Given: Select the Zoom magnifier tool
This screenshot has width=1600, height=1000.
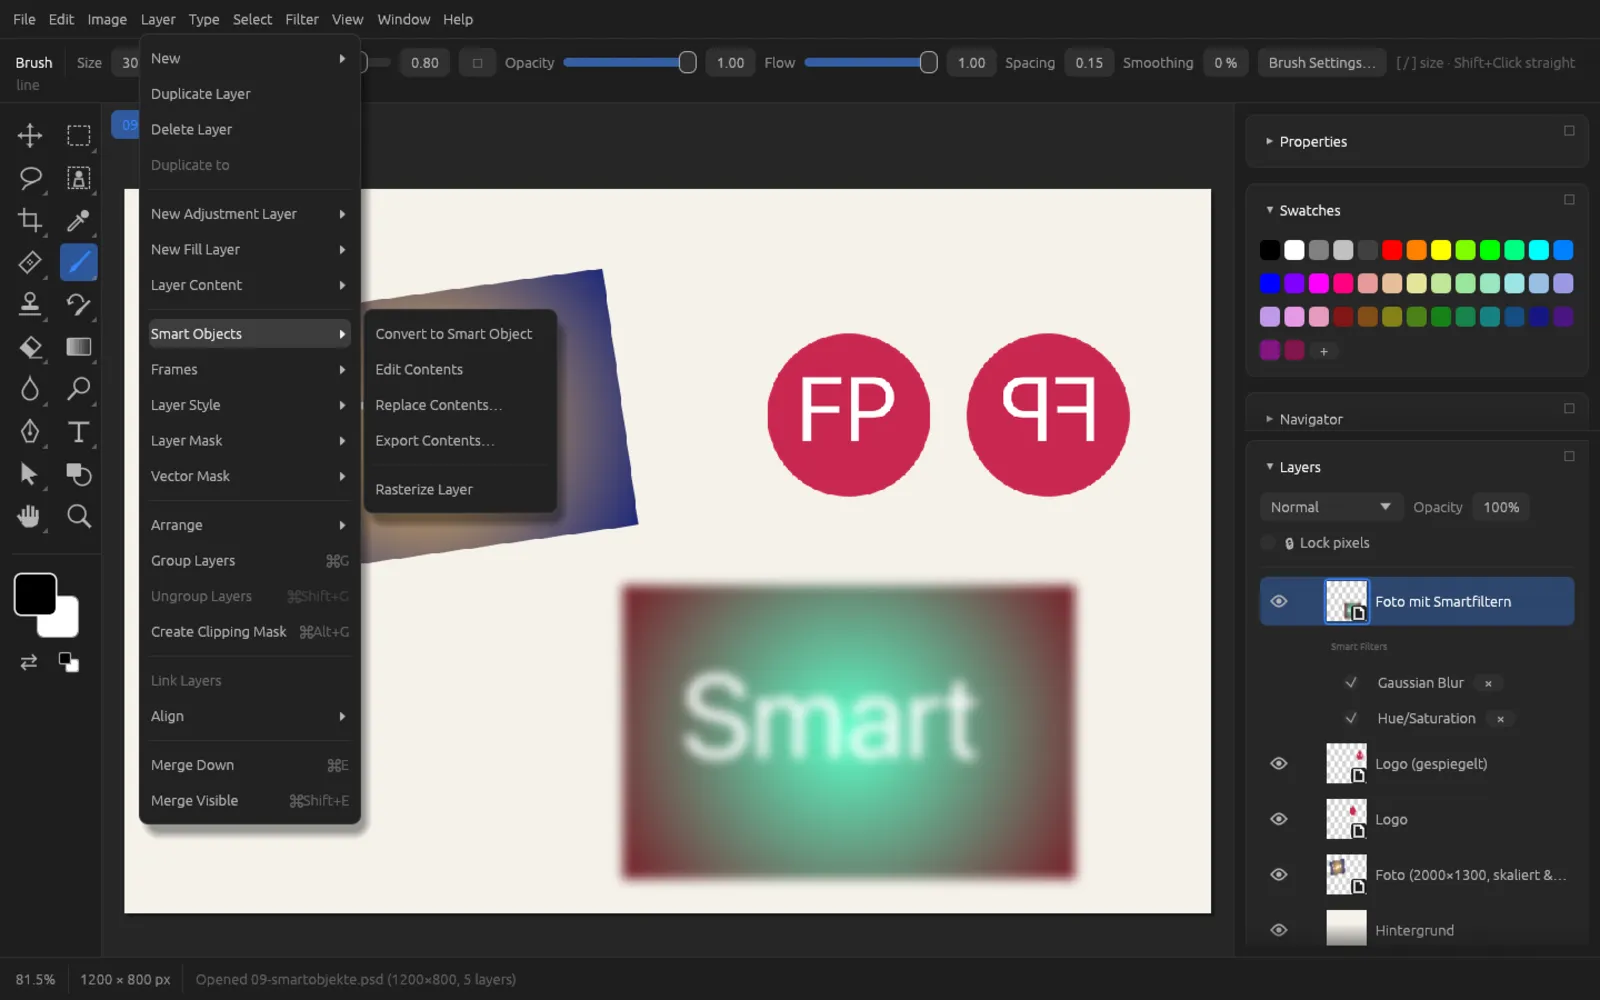Looking at the screenshot, I should click(x=78, y=516).
